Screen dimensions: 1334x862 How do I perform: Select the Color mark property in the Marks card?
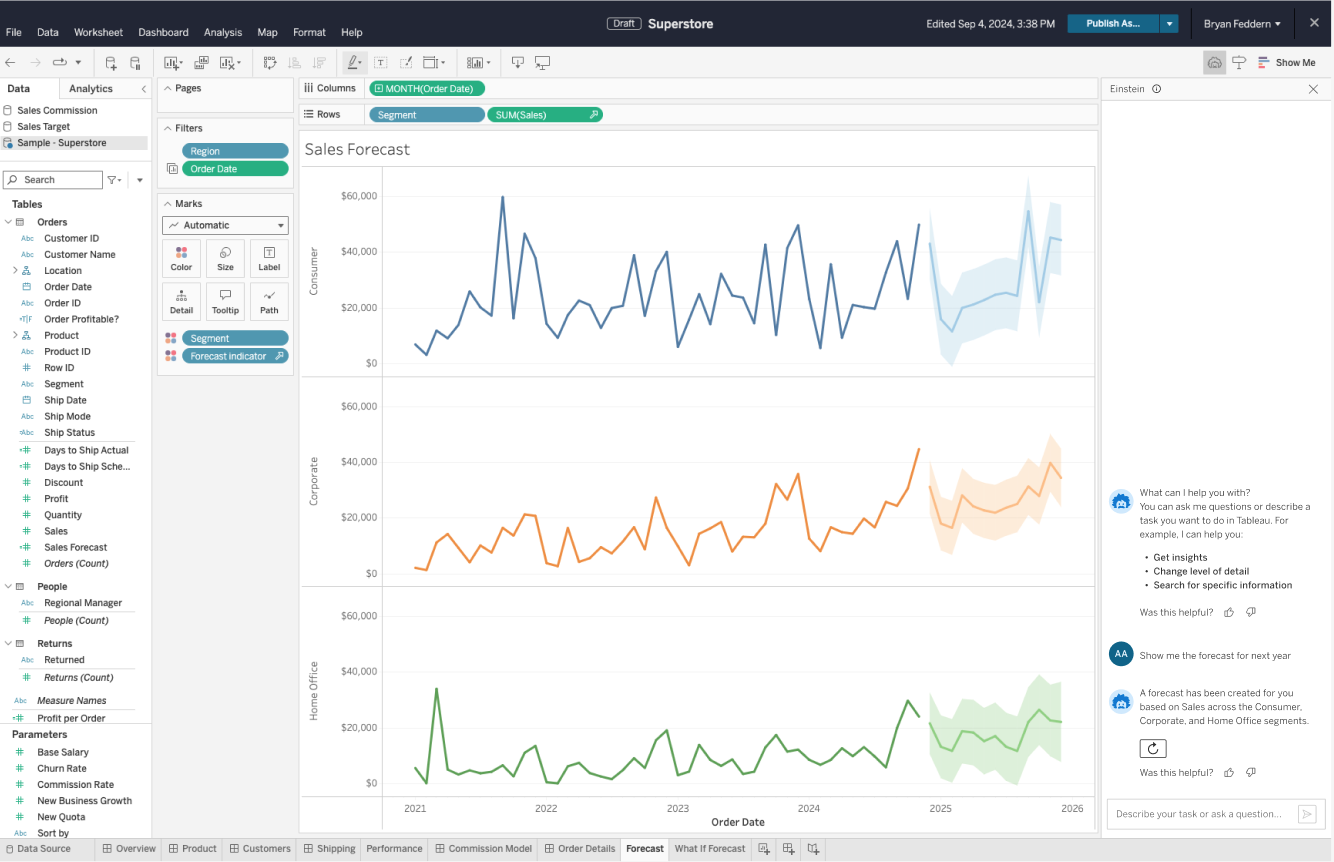pyautogui.click(x=181, y=258)
